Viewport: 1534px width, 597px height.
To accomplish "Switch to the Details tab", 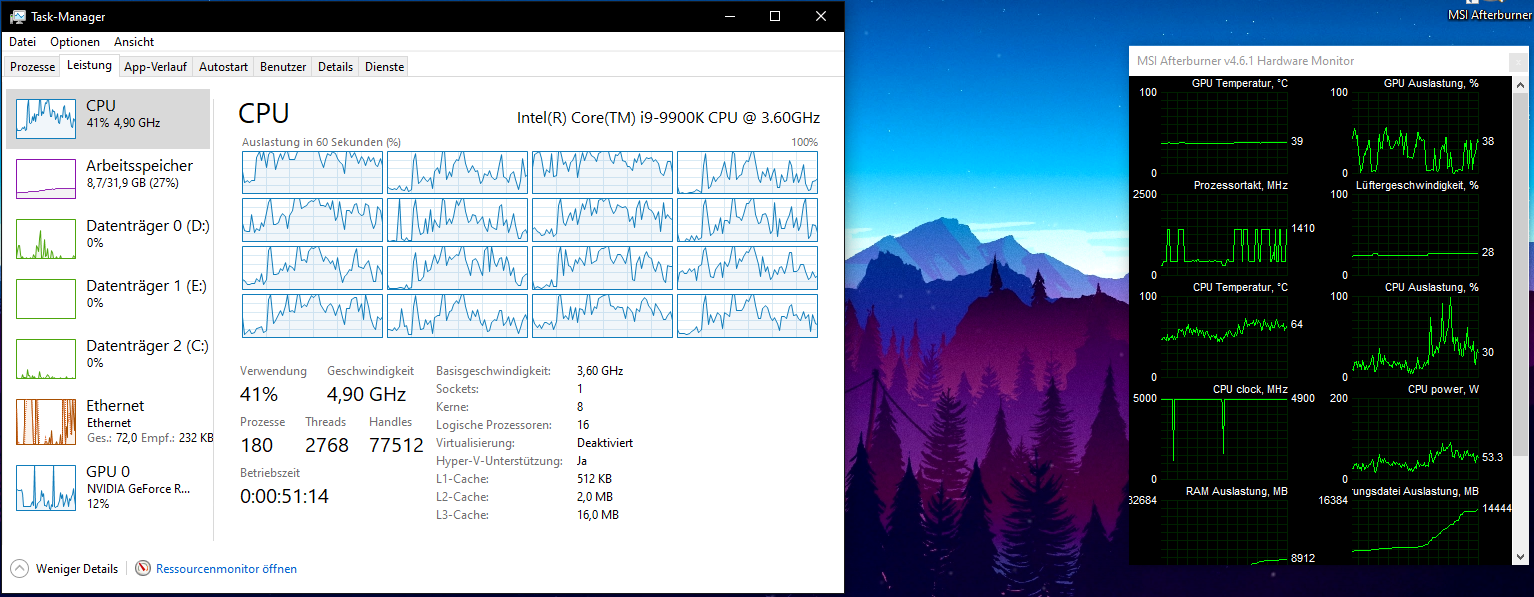I will (x=335, y=67).
